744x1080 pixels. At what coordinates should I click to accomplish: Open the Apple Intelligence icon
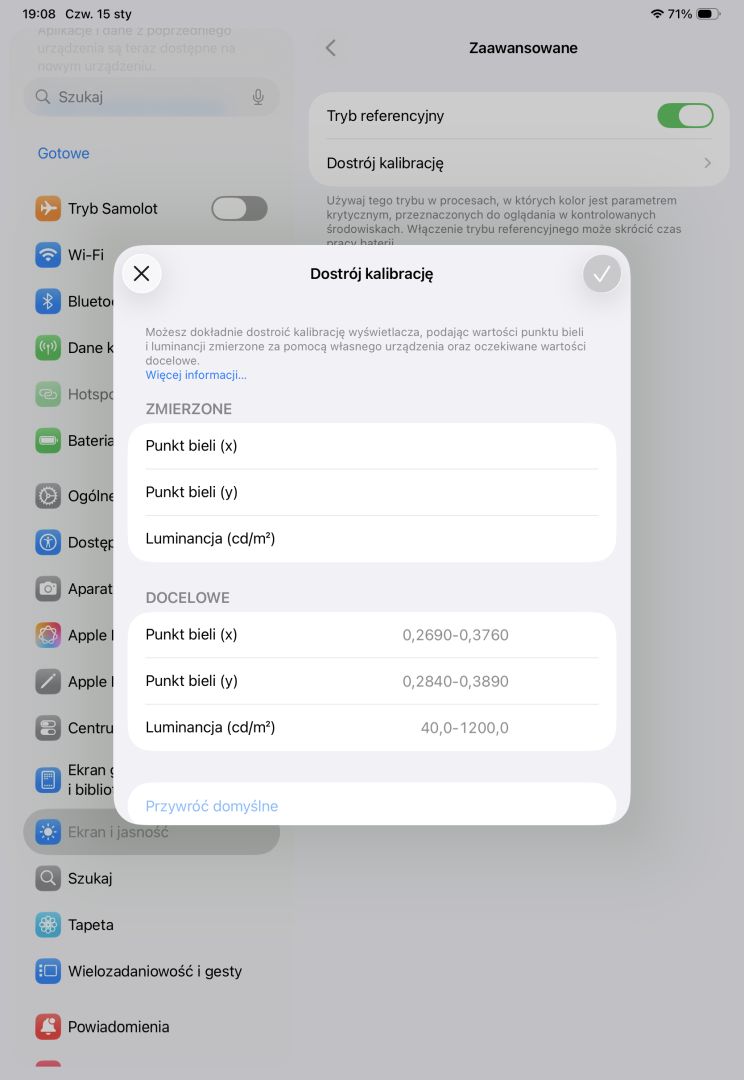coord(48,635)
